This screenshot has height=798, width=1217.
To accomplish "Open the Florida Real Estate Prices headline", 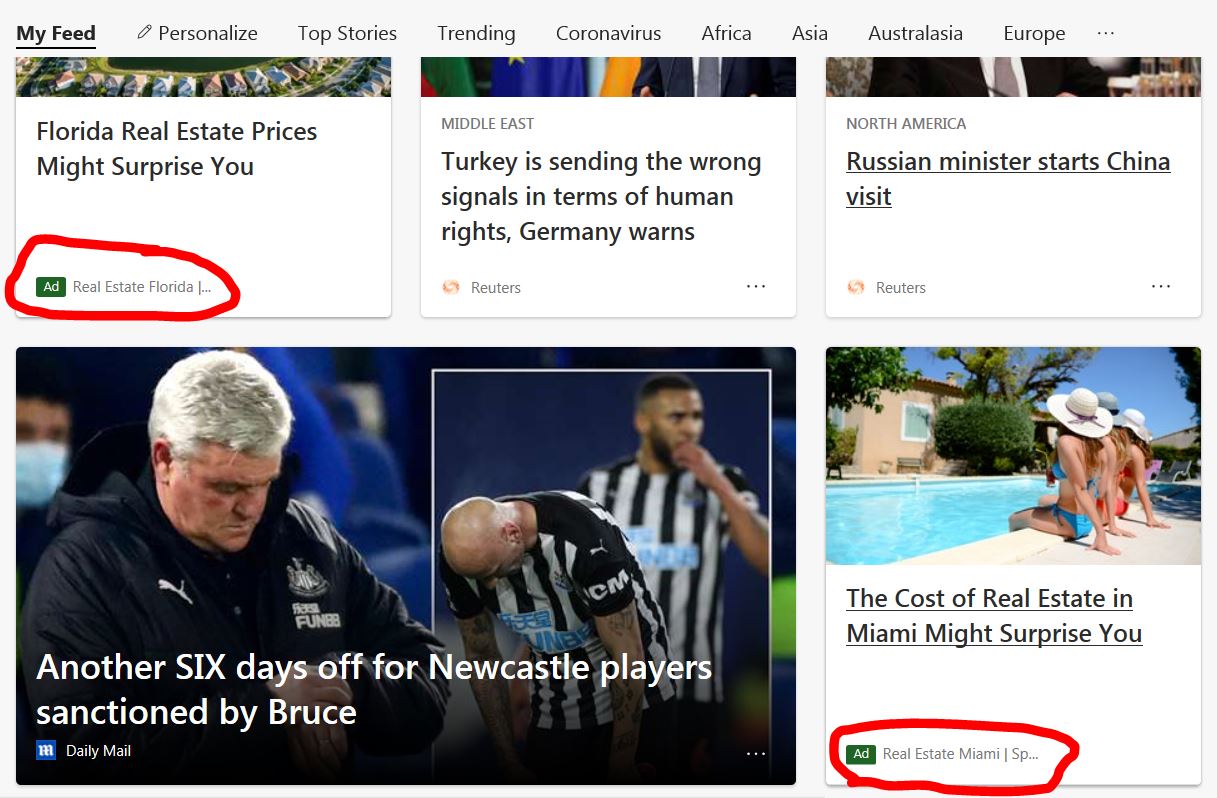I will pos(177,149).
